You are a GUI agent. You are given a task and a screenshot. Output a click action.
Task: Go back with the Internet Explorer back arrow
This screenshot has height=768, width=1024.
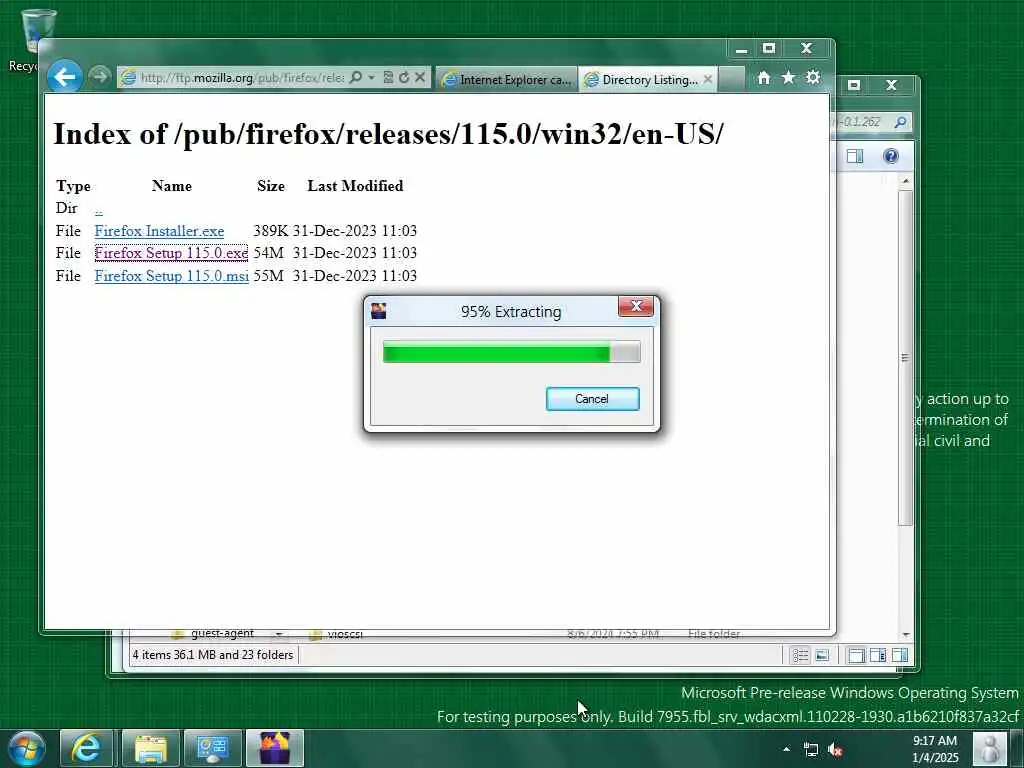click(65, 77)
